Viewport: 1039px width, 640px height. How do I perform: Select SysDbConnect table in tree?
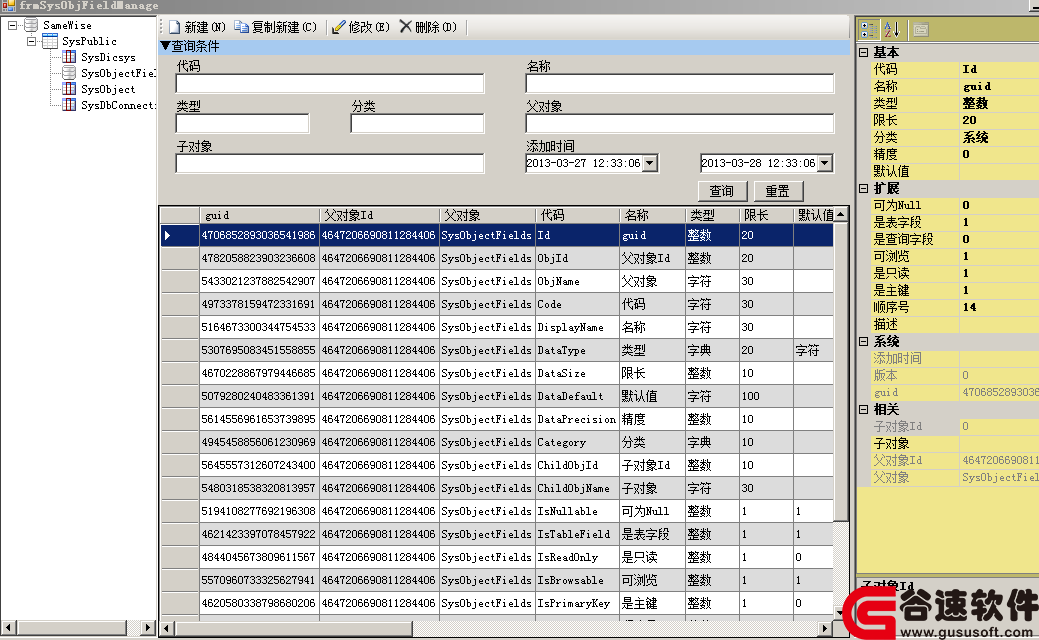click(118, 105)
